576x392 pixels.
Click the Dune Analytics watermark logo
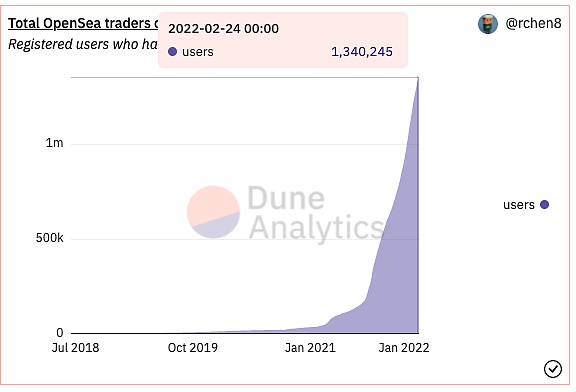click(213, 212)
